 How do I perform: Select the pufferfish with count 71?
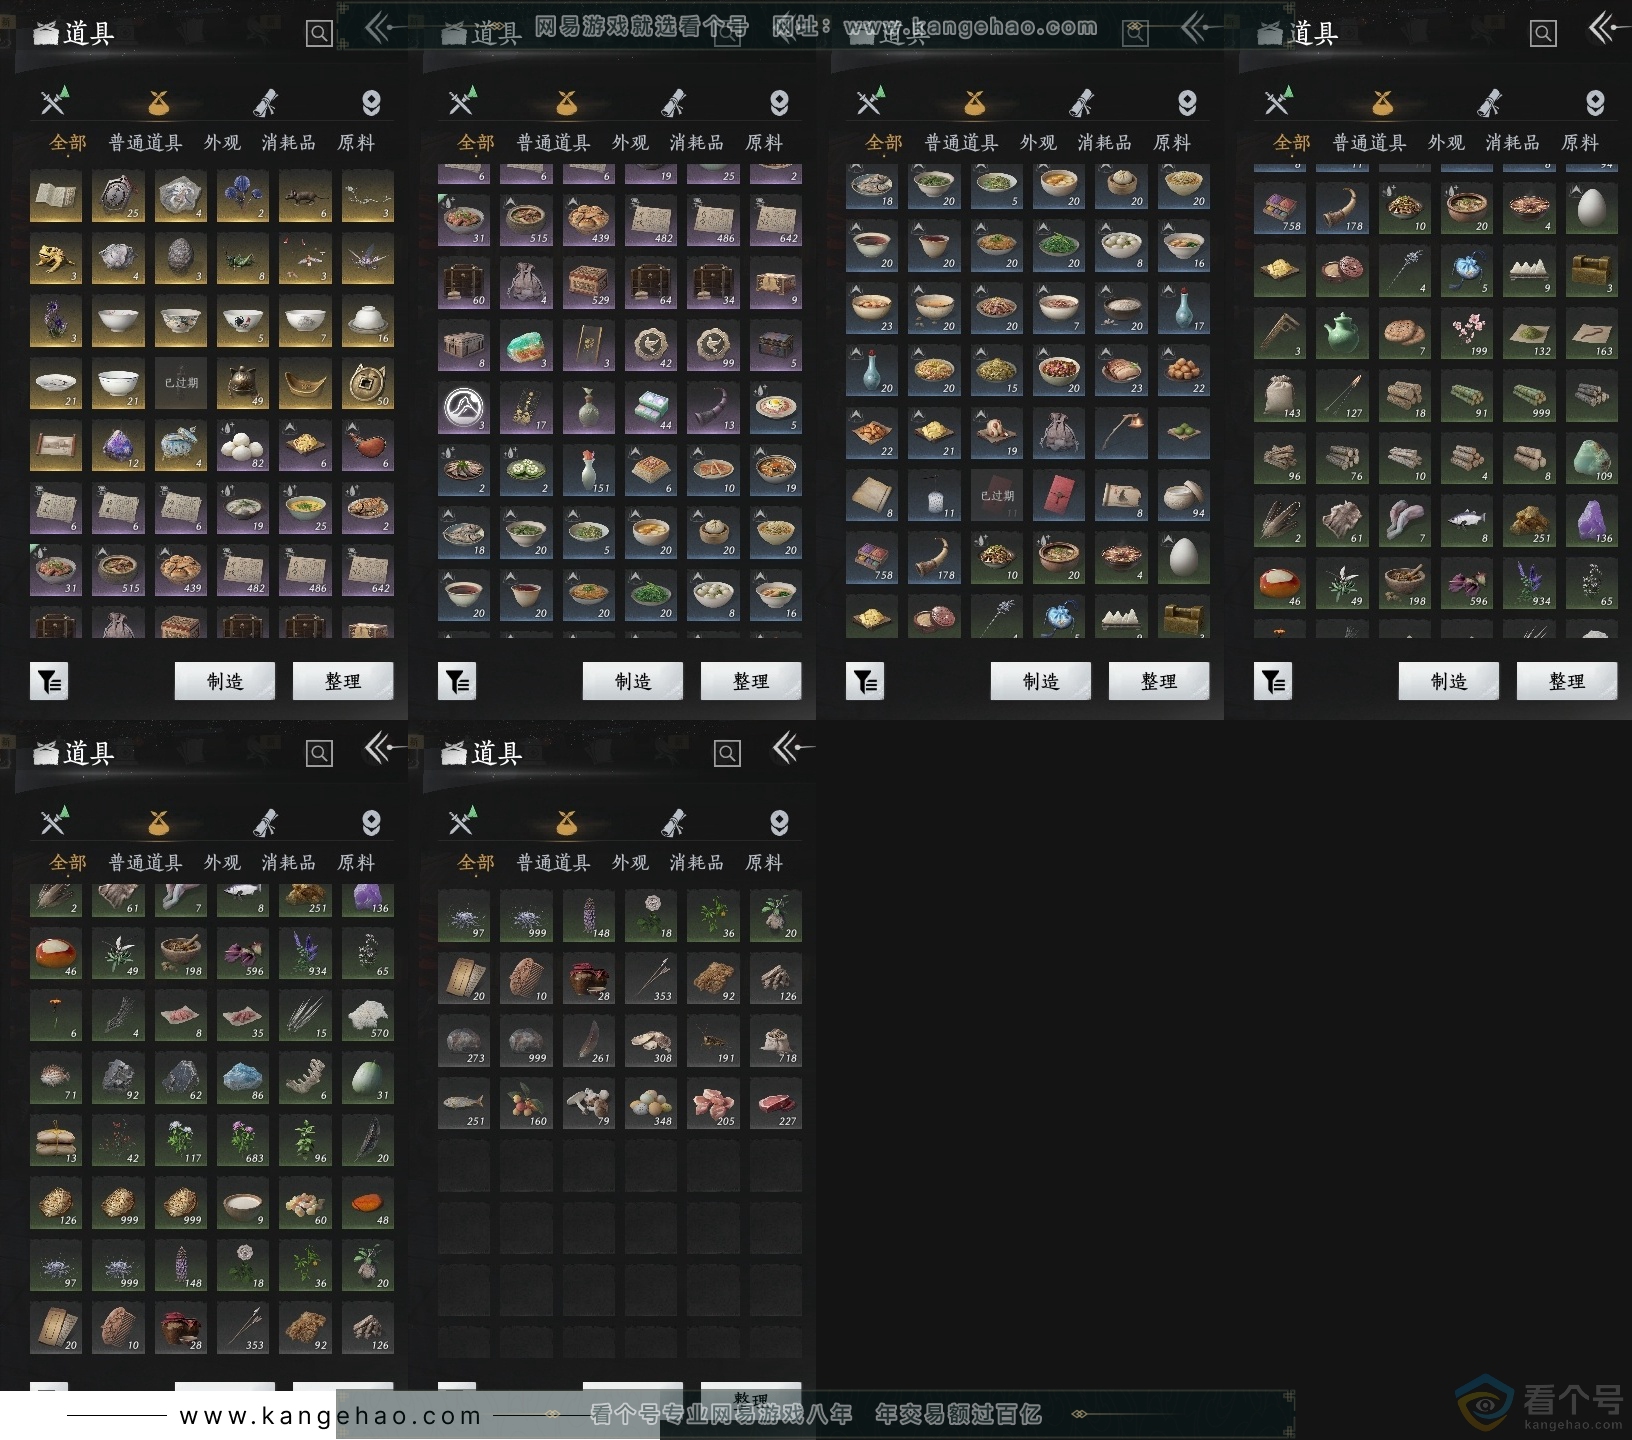pos(56,1078)
